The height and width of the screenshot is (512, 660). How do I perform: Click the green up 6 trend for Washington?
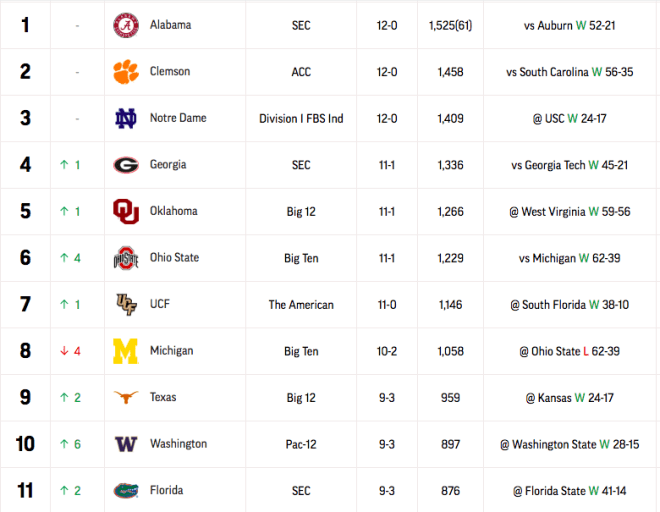point(71,444)
